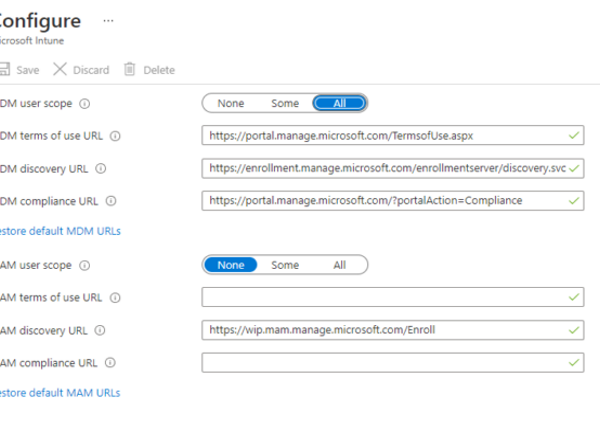Click the MAM user scope label

36,265
